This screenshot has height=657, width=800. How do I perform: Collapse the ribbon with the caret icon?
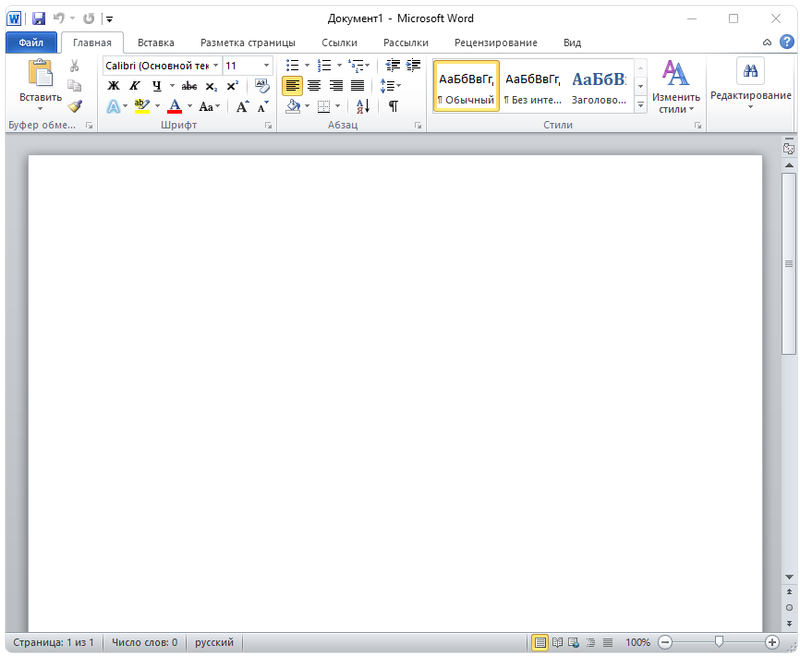click(767, 43)
